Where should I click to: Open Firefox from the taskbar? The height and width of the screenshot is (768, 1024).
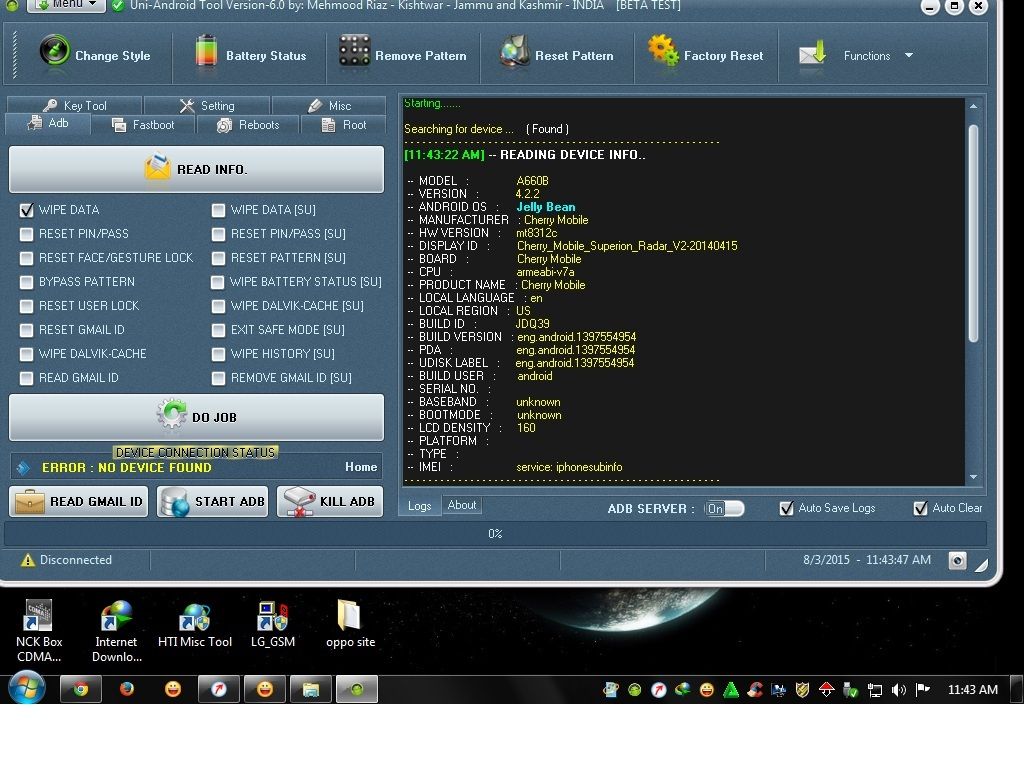click(127, 689)
